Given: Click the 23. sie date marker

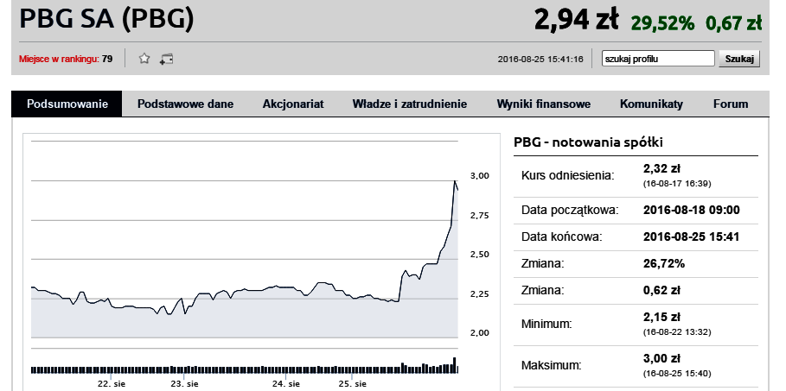Looking at the screenshot, I should pos(184,384).
